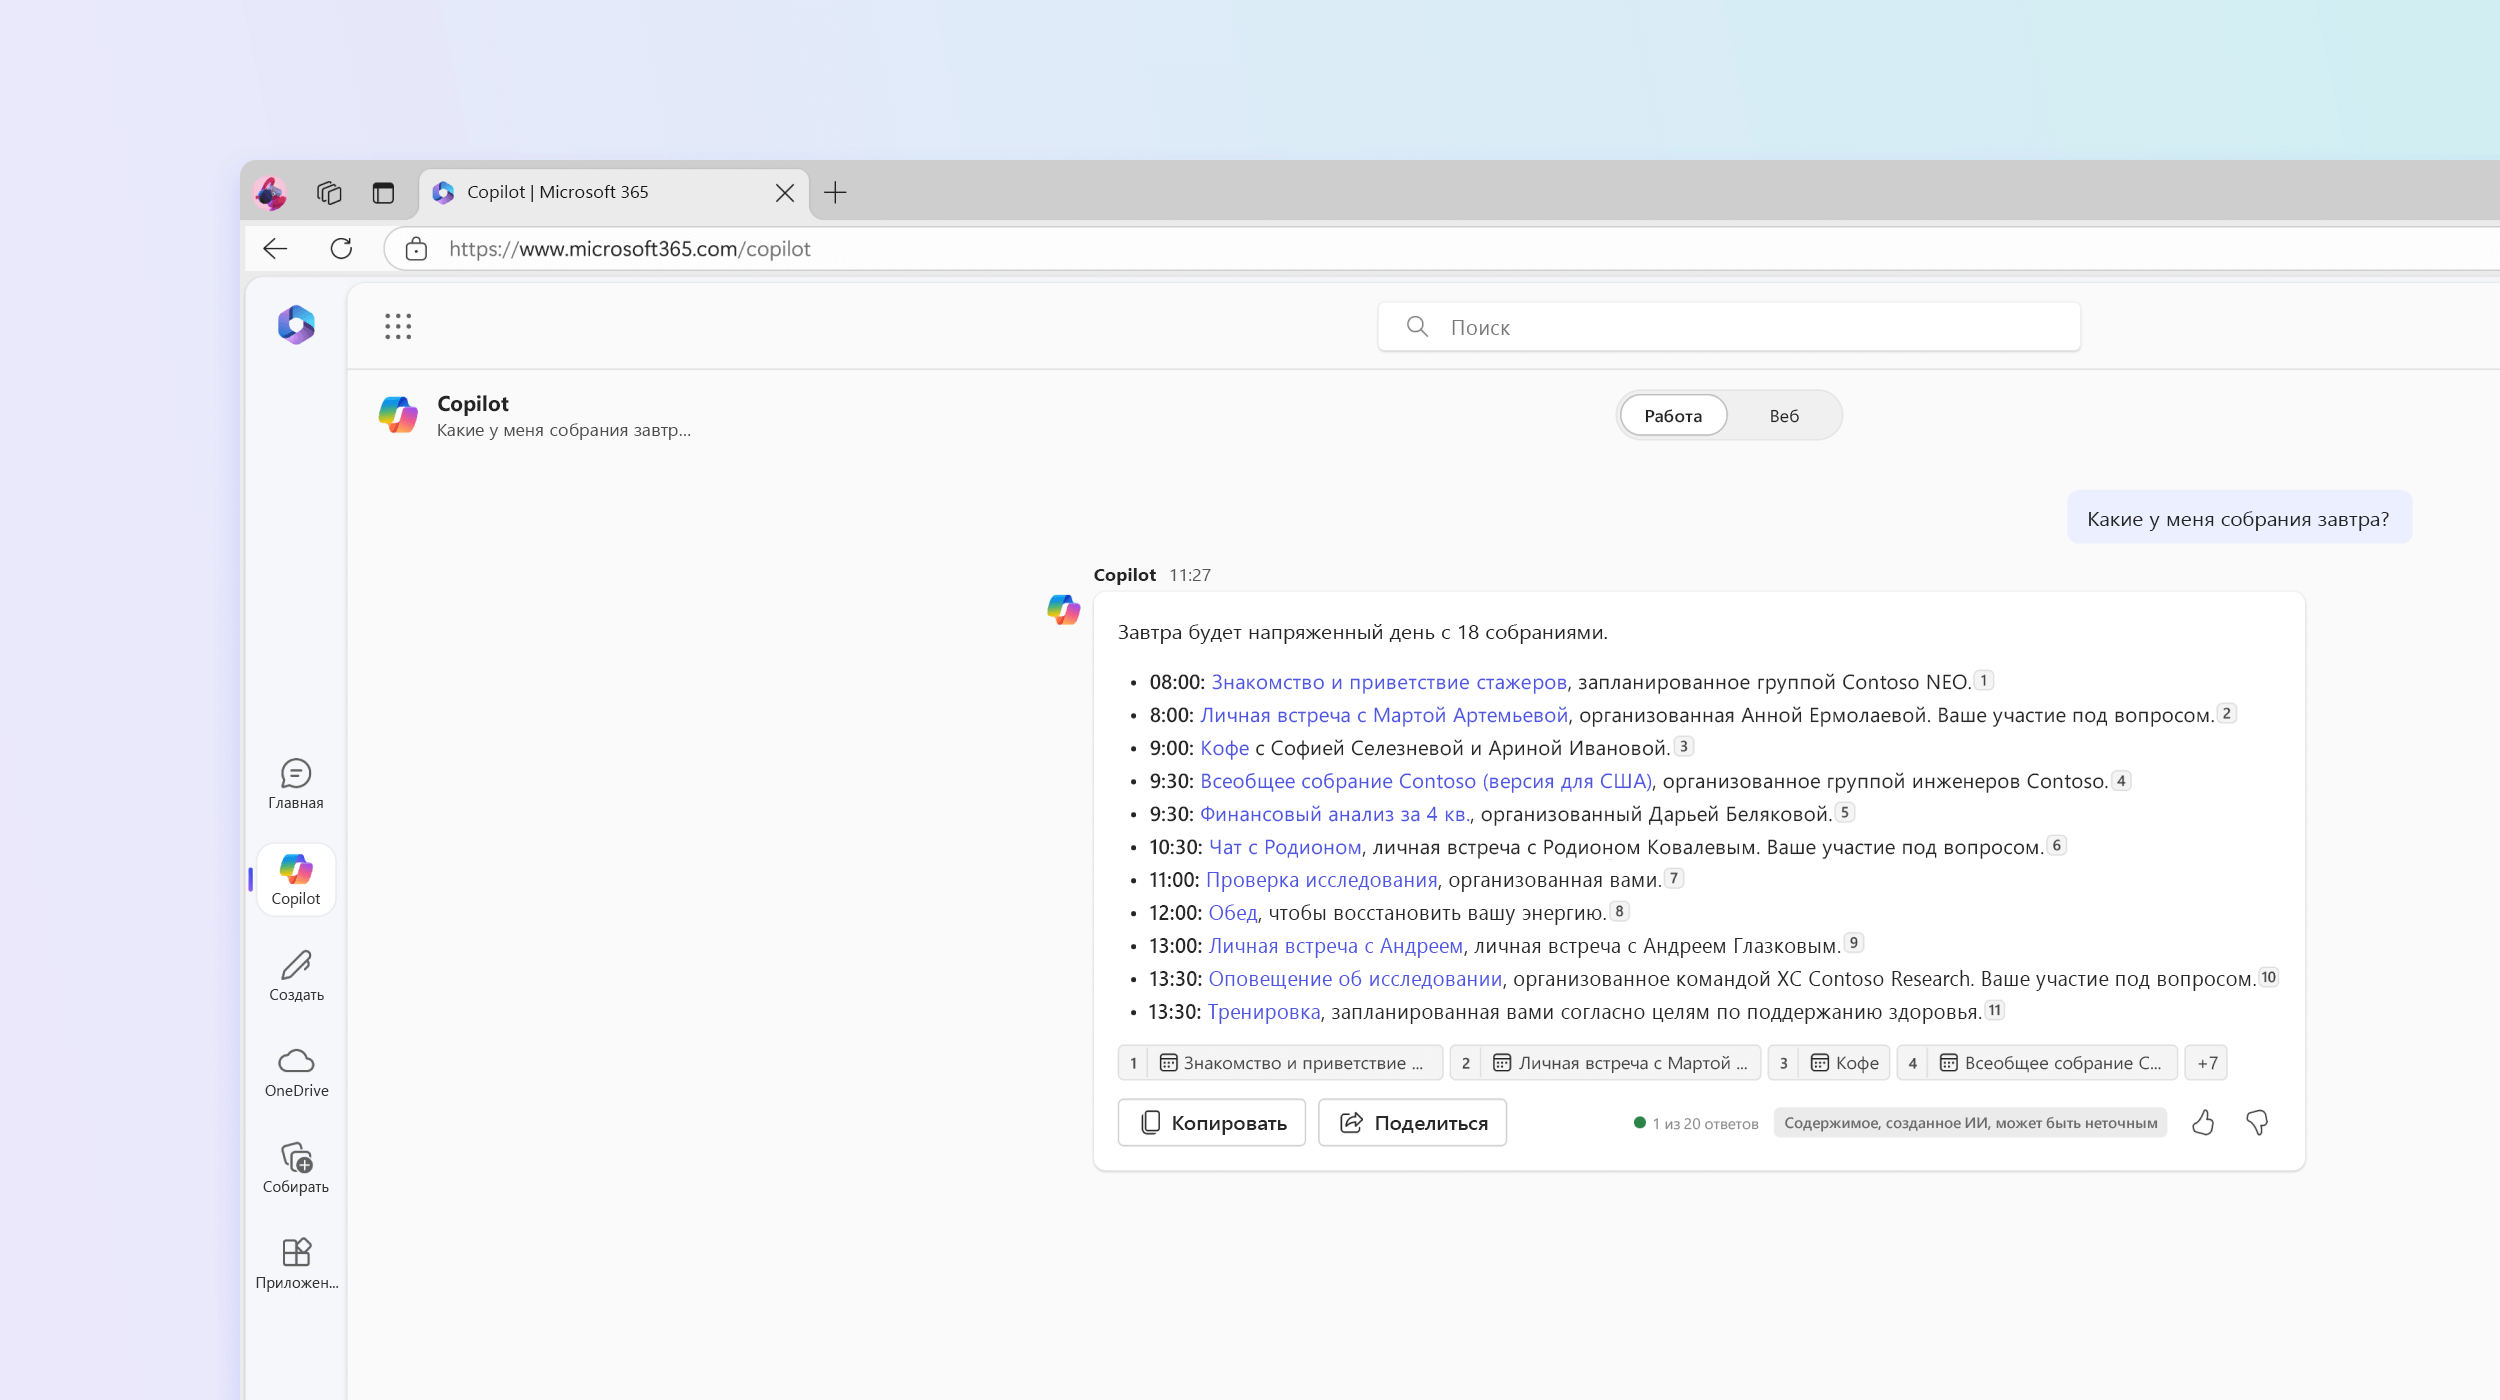
Task: Click the Copilot response avatar icon
Action: pyautogui.click(x=1063, y=609)
